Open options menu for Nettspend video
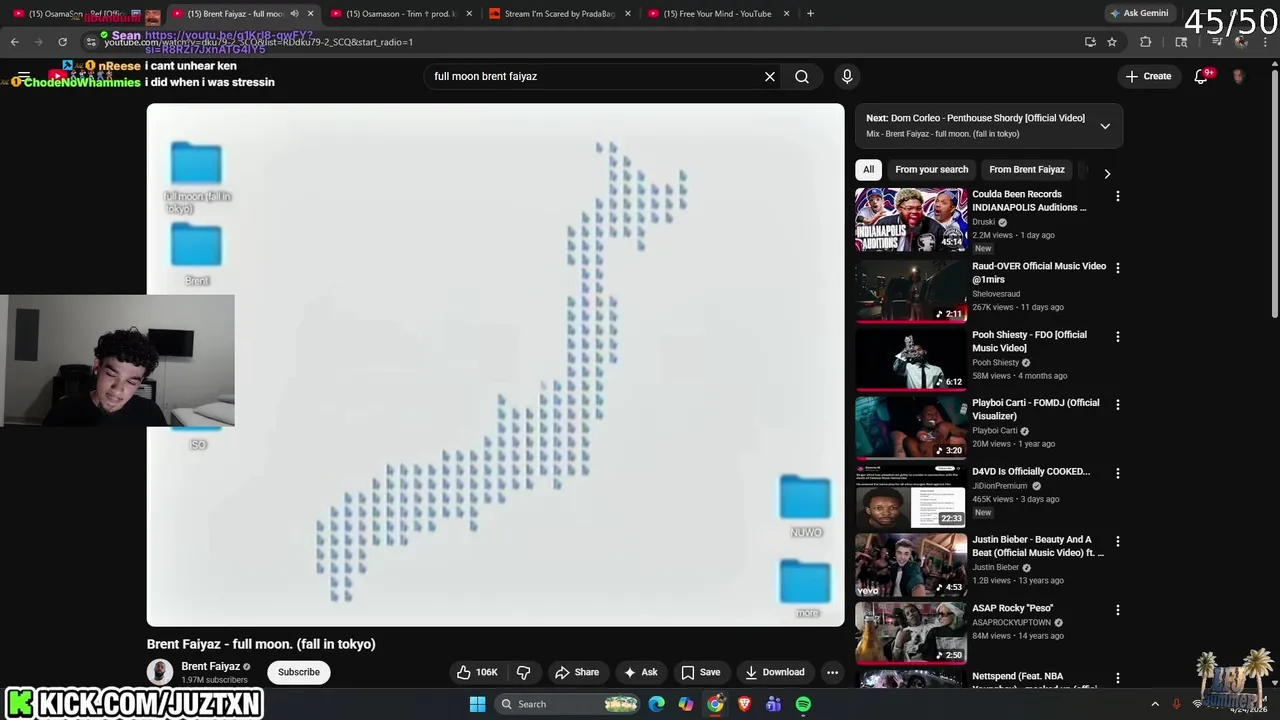1280x720 pixels. click(1118, 678)
